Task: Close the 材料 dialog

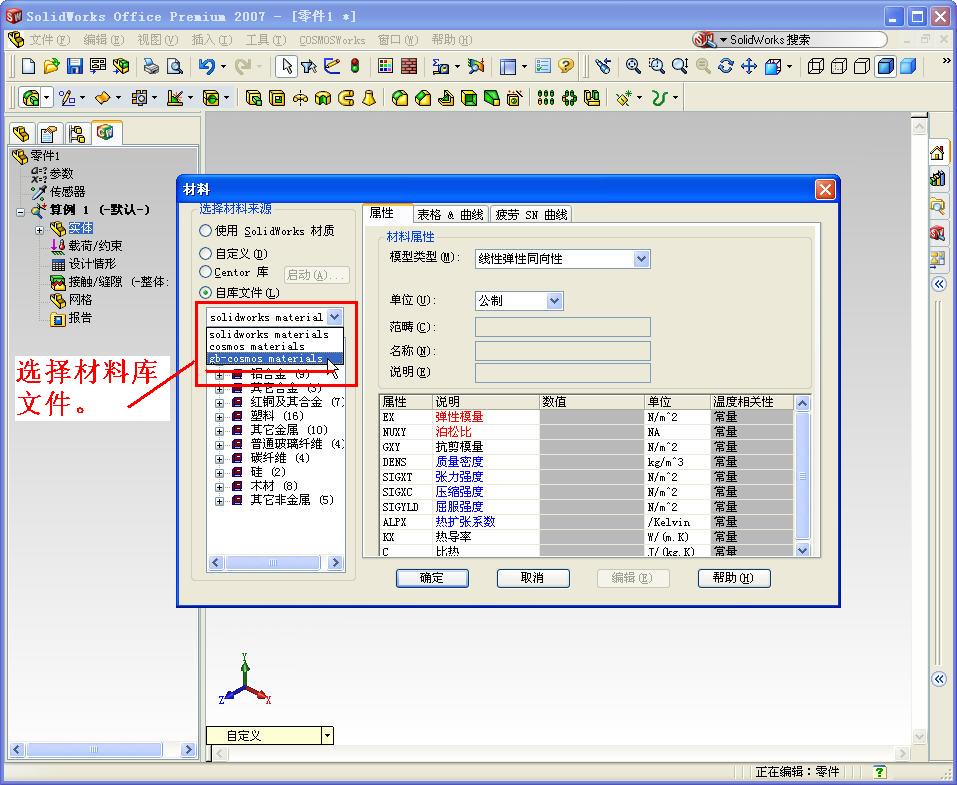Action: (x=825, y=190)
